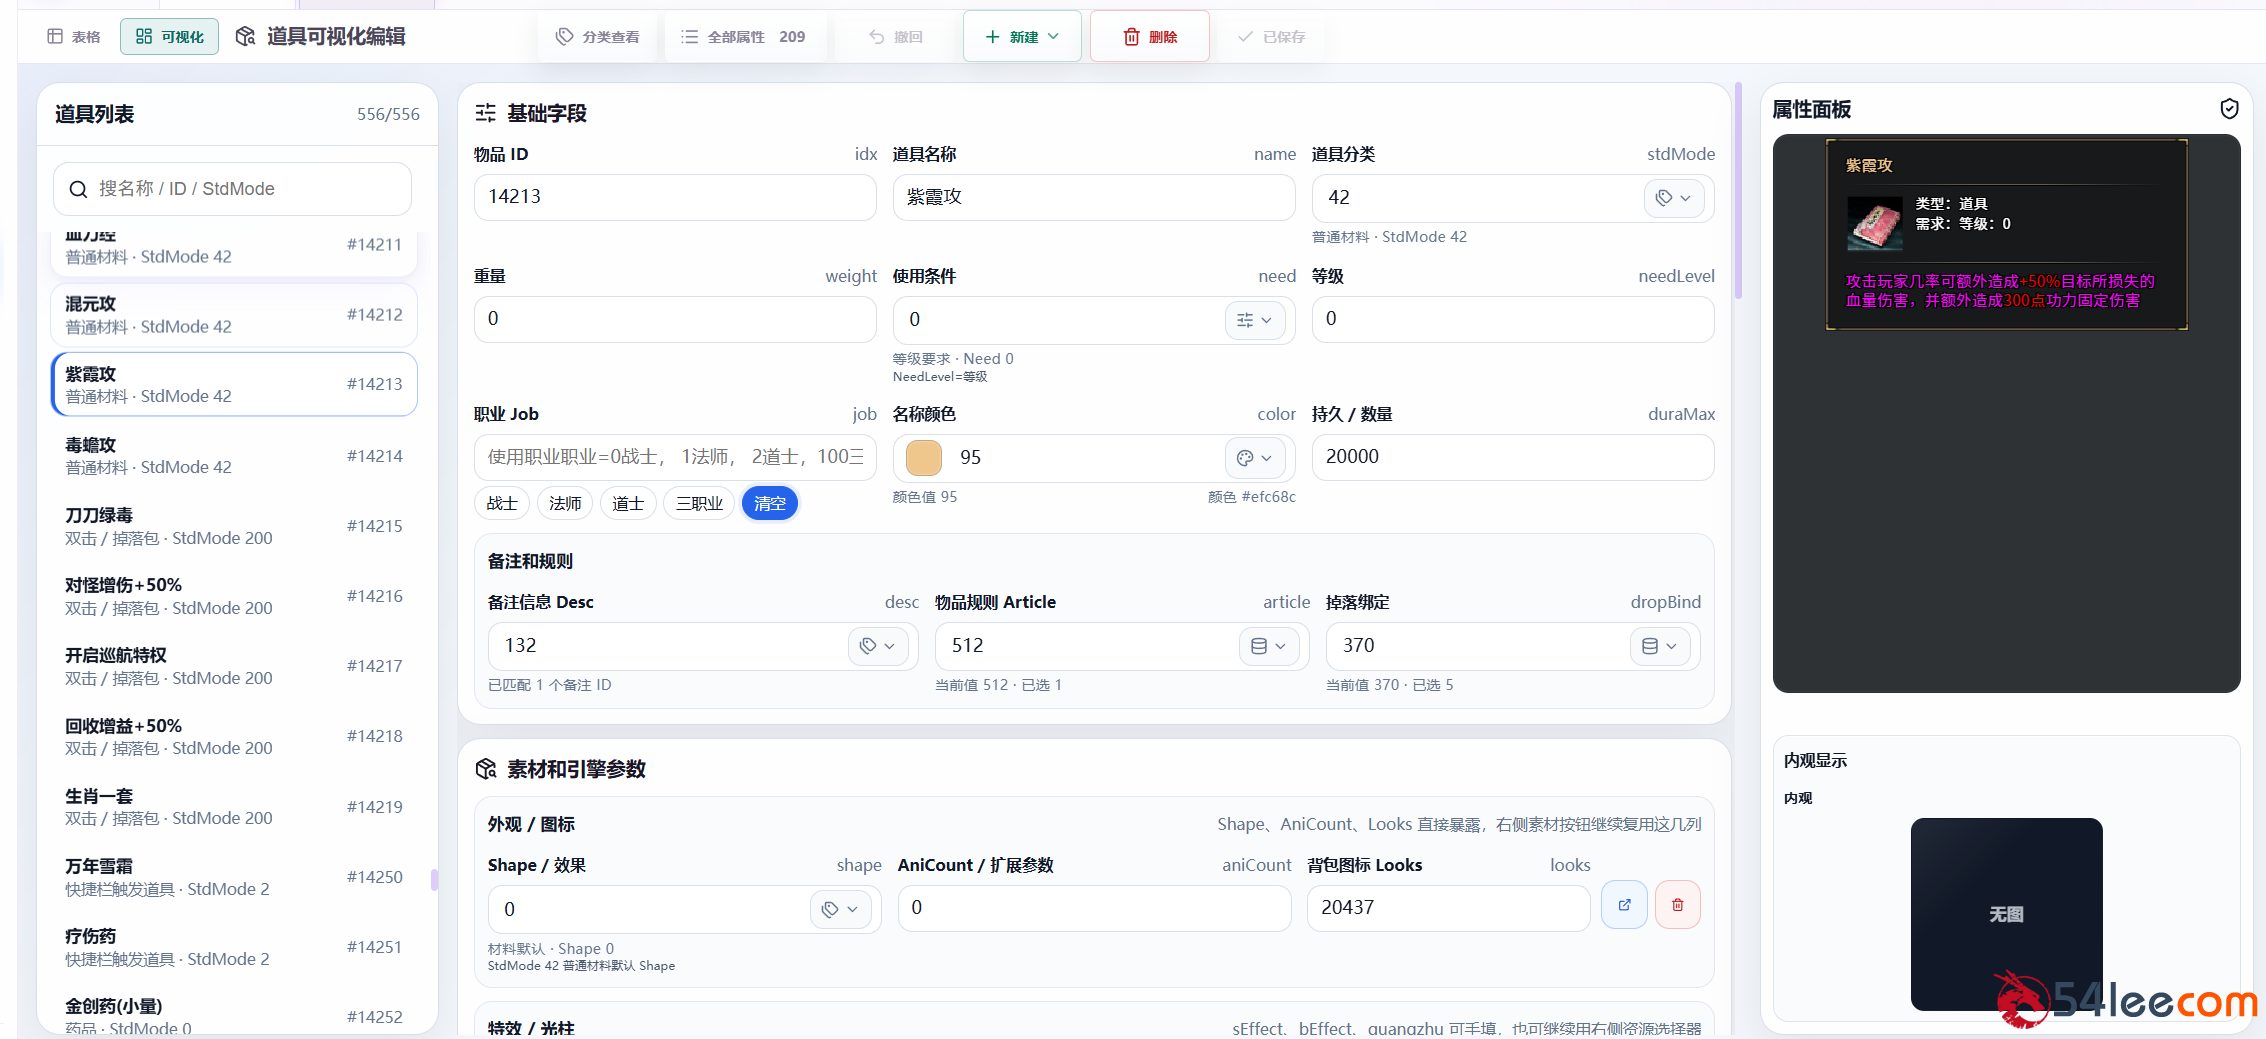Switch to the 表格 table view tab
Screen dimensions: 2266x1039
coord(74,37)
